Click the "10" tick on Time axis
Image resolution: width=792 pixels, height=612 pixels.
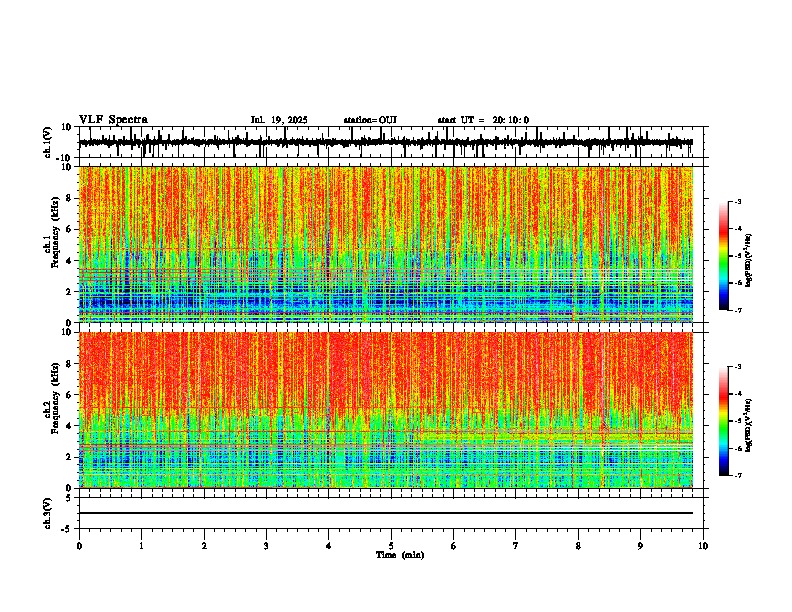[x=703, y=546]
